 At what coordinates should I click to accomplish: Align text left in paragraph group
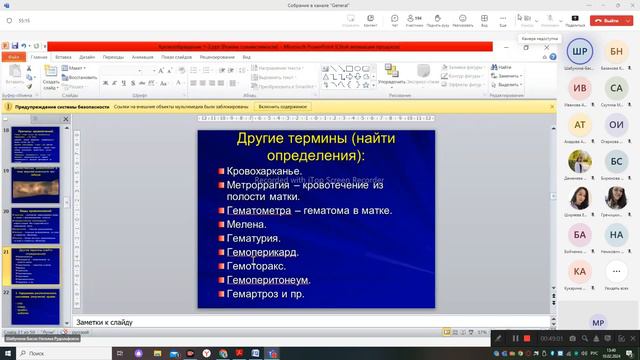click(193, 83)
